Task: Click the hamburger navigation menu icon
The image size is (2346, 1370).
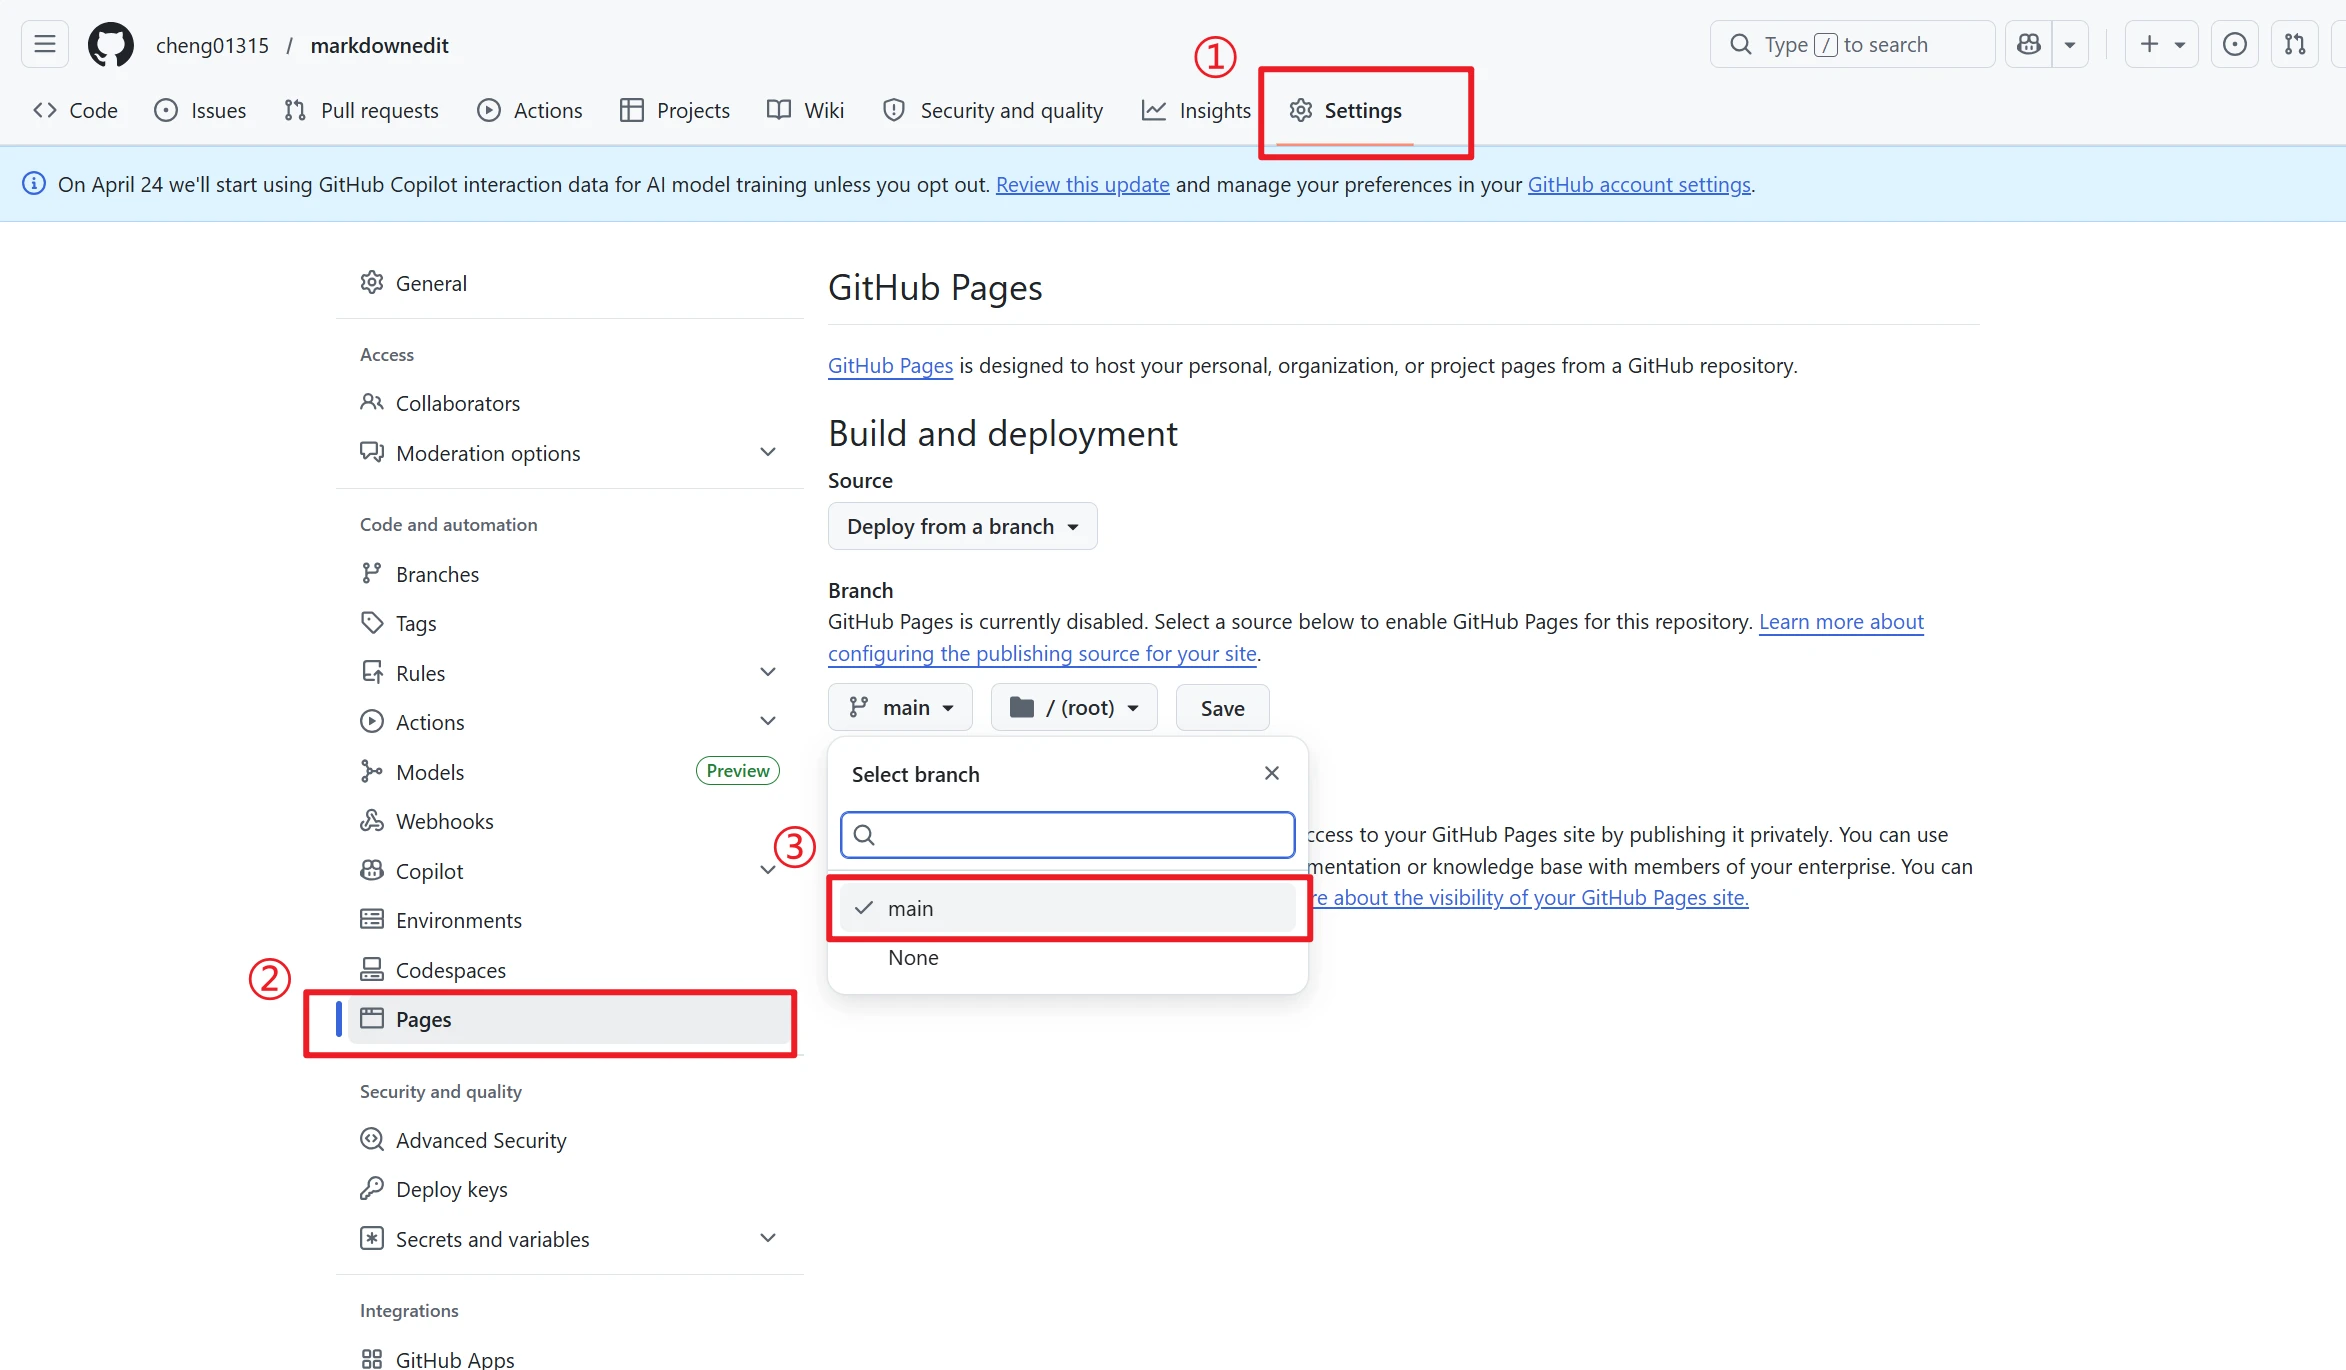Action: tap(43, 44)
